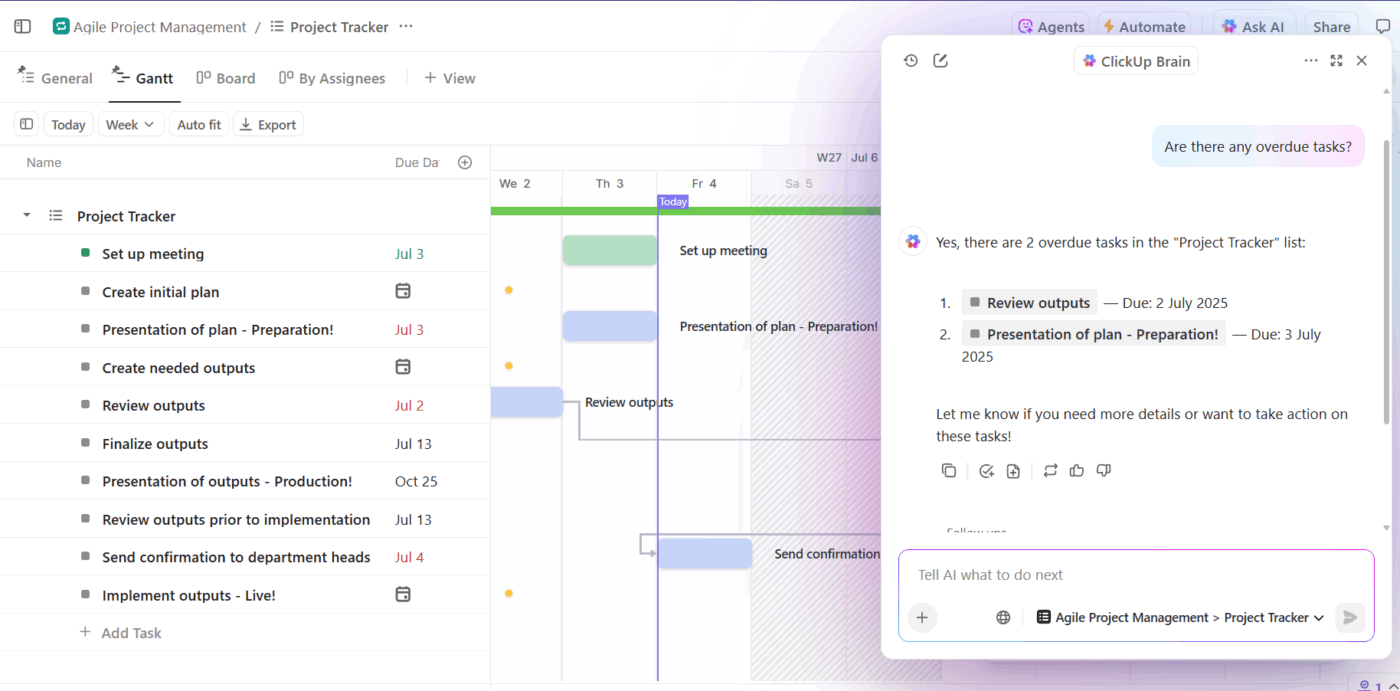
Task: Start a new ClickUp Brain chat
Action: point(940,60)
